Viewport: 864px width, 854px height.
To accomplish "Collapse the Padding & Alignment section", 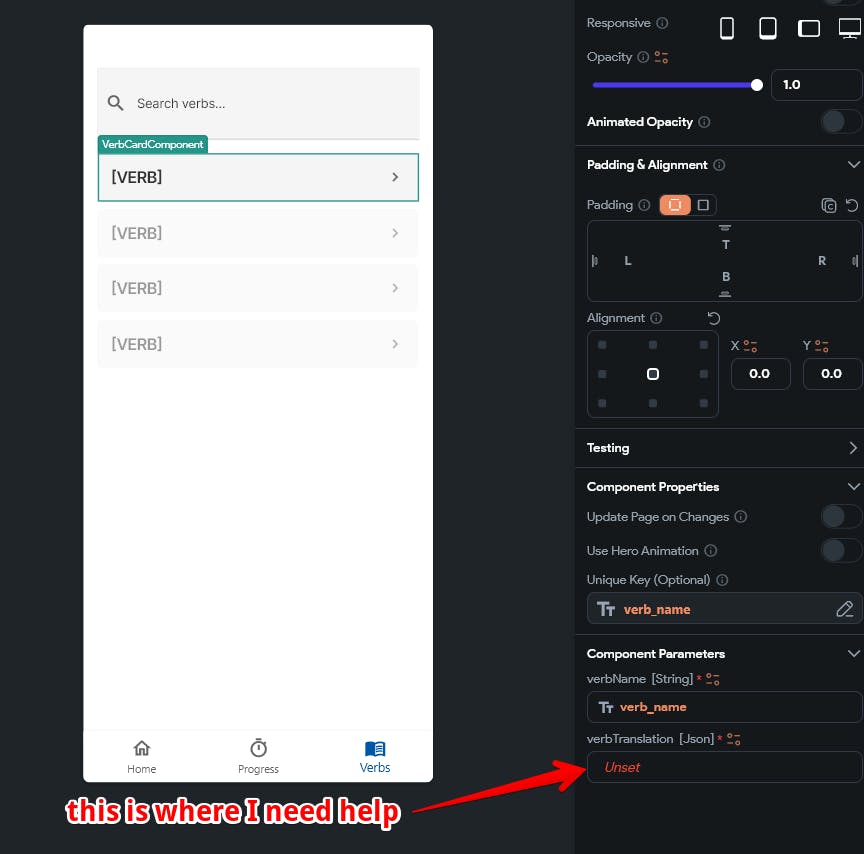I will [854, 165].
